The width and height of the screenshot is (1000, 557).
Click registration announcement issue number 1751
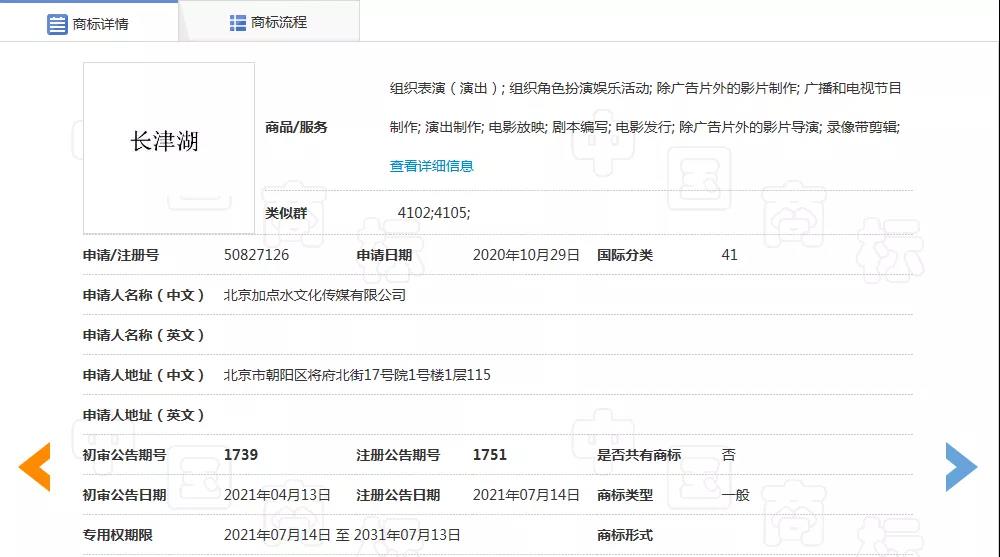[x=490, y=455]
